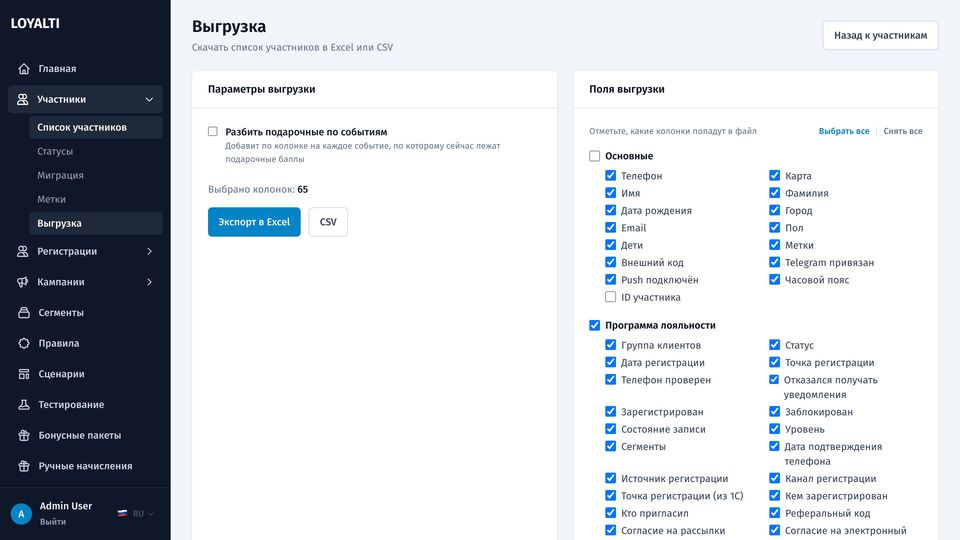Image resolution: width=960 pixels, height=540 pixels.
Task: Click the Admin User avatar
Action: click(x=21, y=514)
